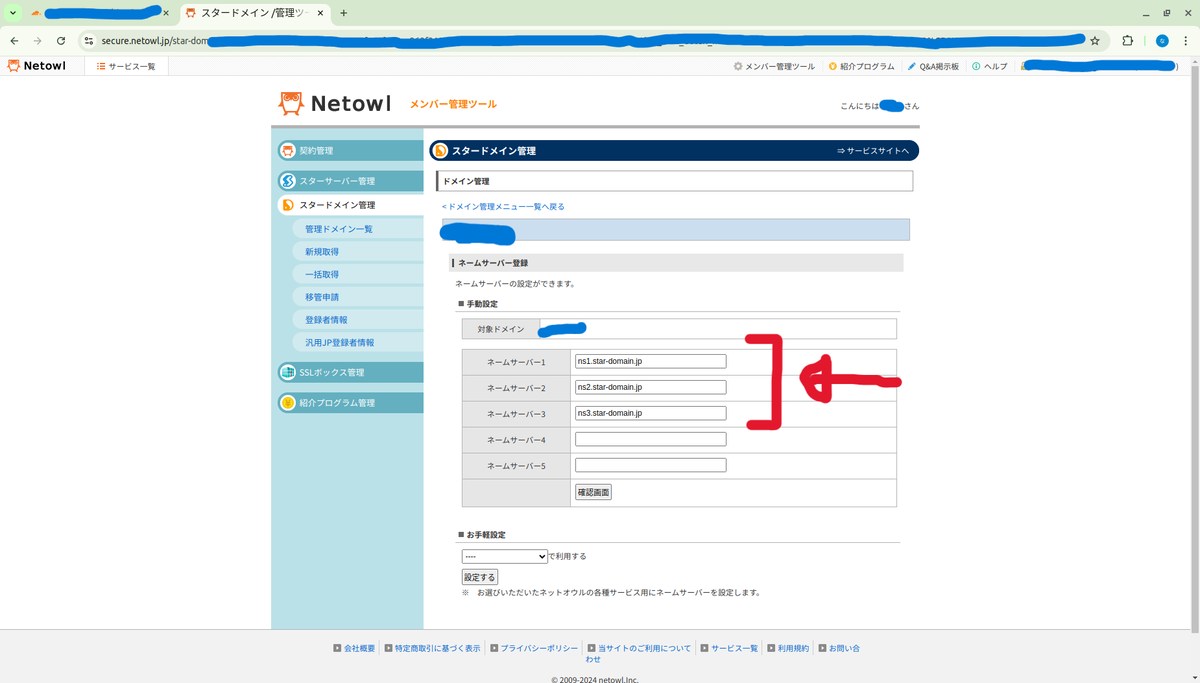Viewport: 1200px width, 683px height.
Task: Click the 対象ドメイン label cell
Action: [x=500, y=329]
